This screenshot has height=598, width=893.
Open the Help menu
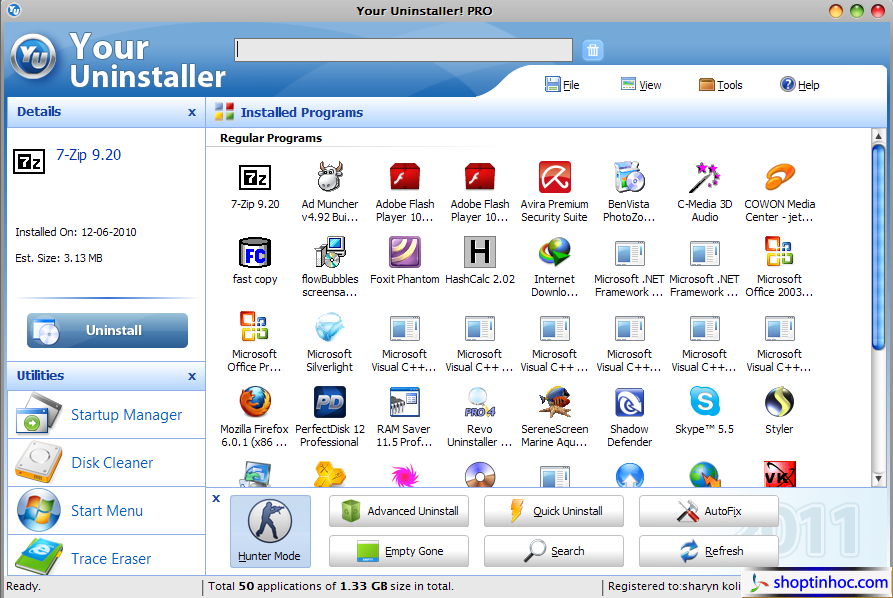[x=800, y=85]
